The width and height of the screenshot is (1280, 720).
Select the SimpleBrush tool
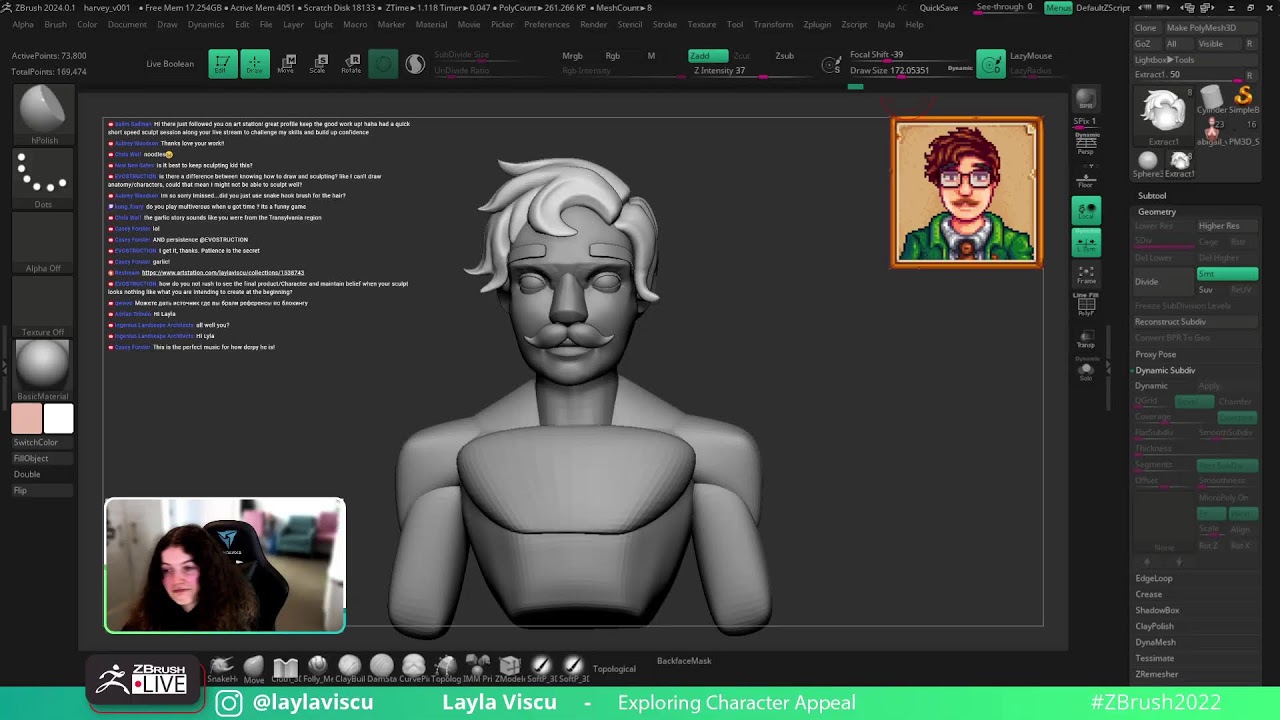tap(1243, 98)
